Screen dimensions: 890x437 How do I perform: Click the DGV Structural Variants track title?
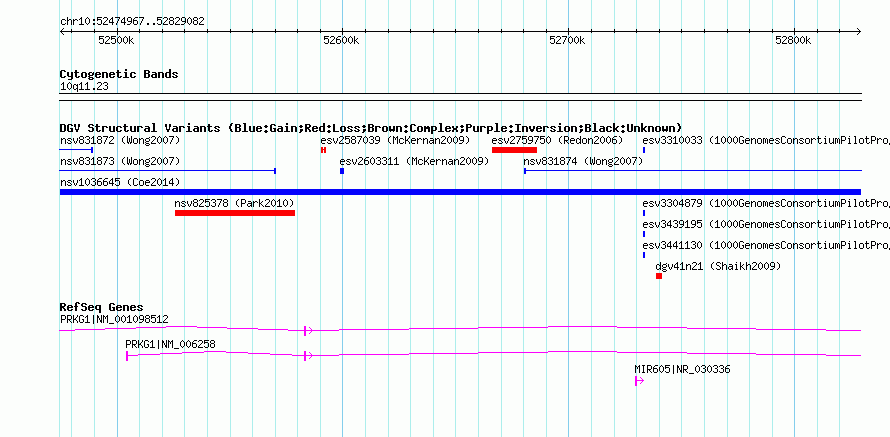(x=371, y=128)
